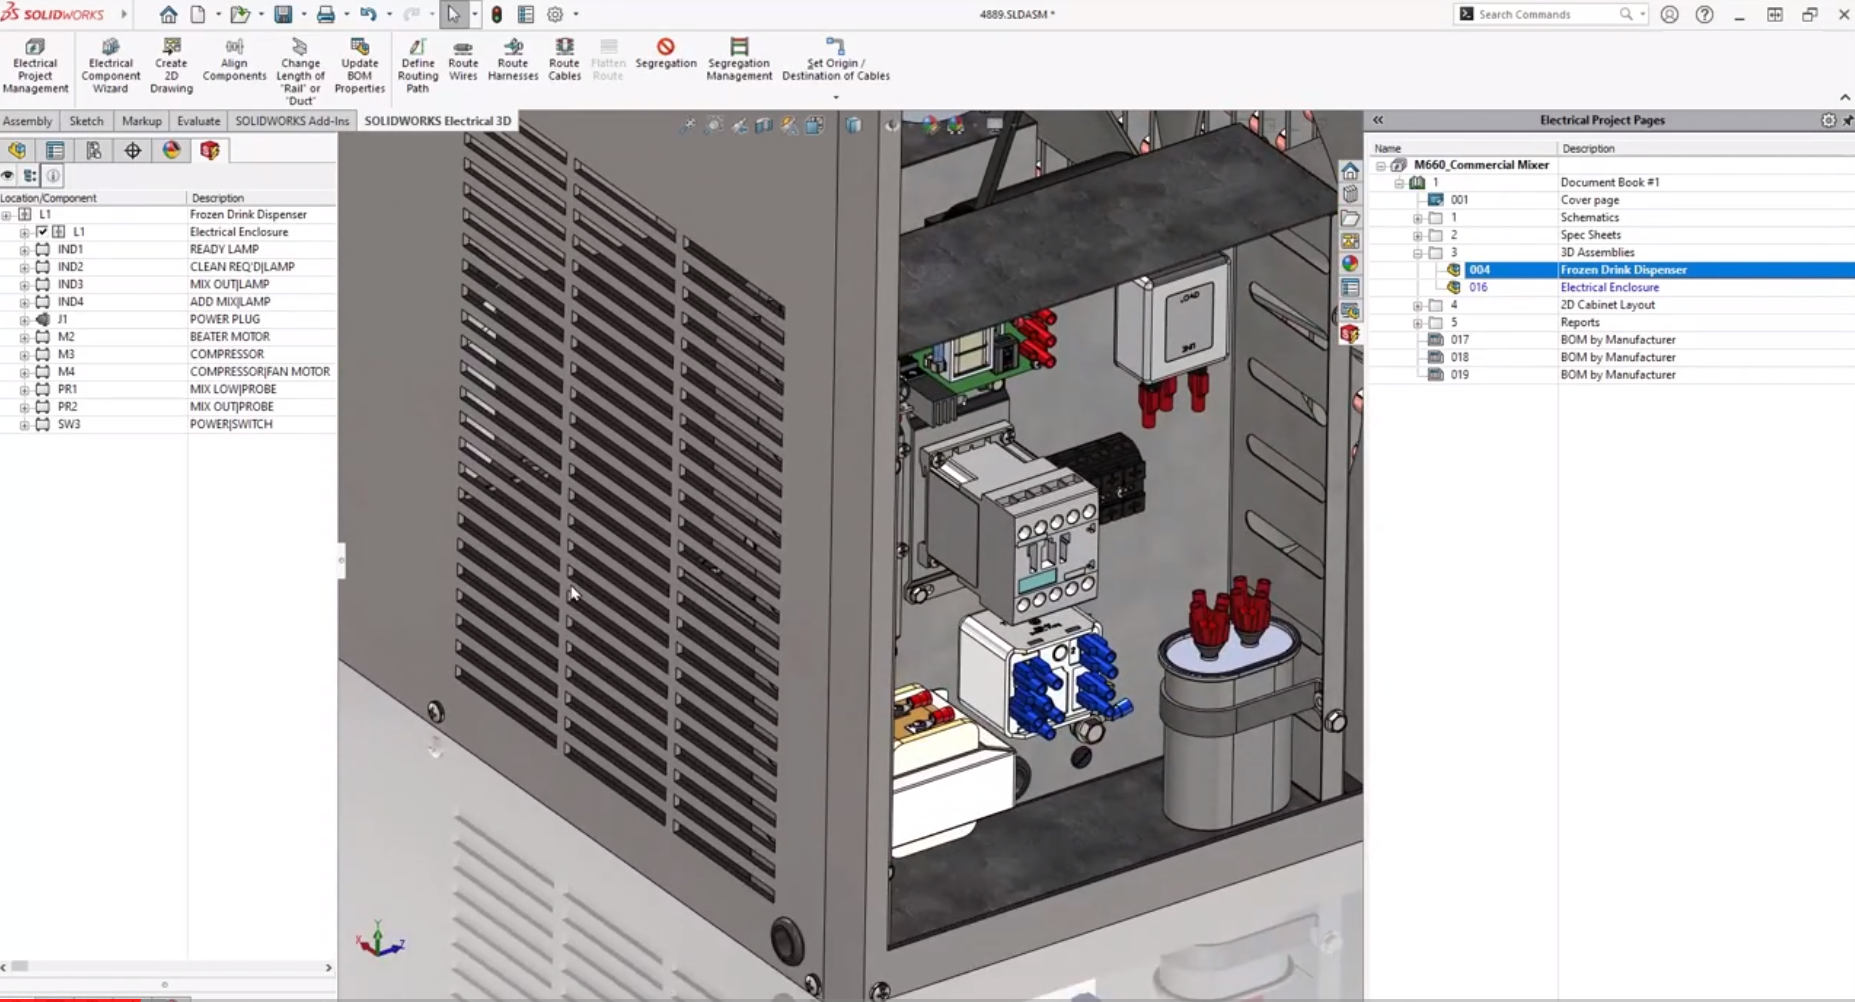
Task: Collapse the 3D Assemblies folder
Action: pyautogui.click(x=1417, y=253)
